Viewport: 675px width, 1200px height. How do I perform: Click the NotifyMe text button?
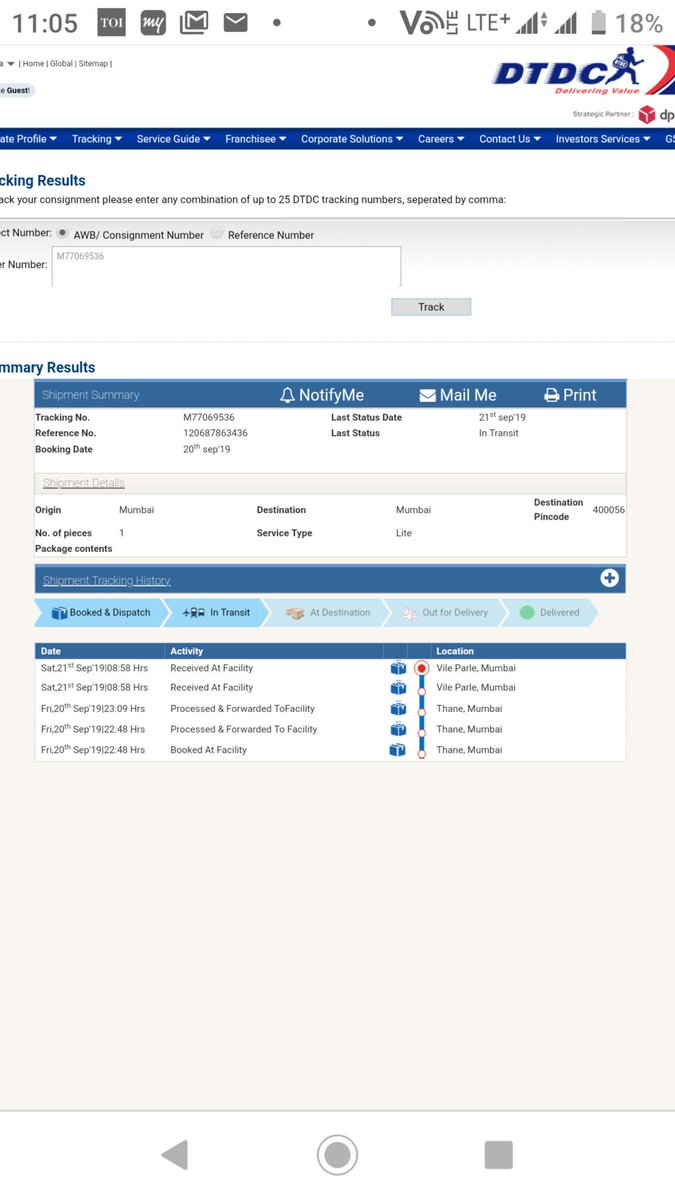(x=331, y=395)
